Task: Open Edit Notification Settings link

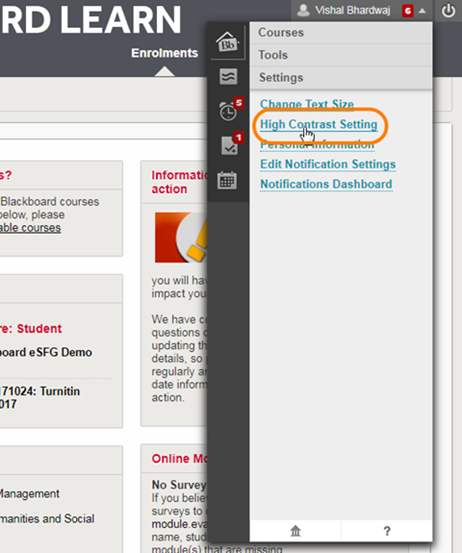Action: (328, 164)
